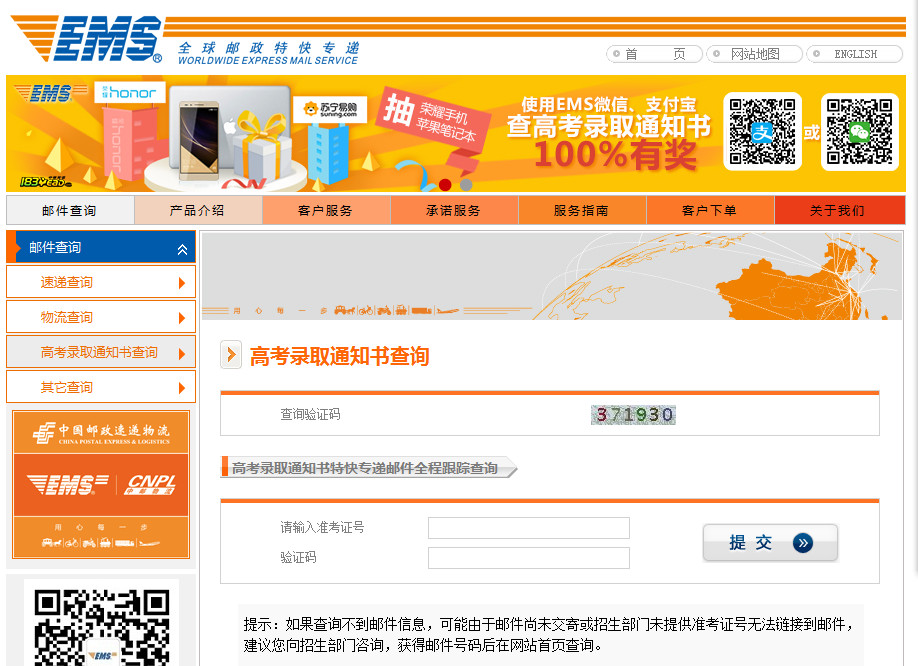Focus the 请输入准考证号 input field
This screenshot has height=666, width=918.
528,528
